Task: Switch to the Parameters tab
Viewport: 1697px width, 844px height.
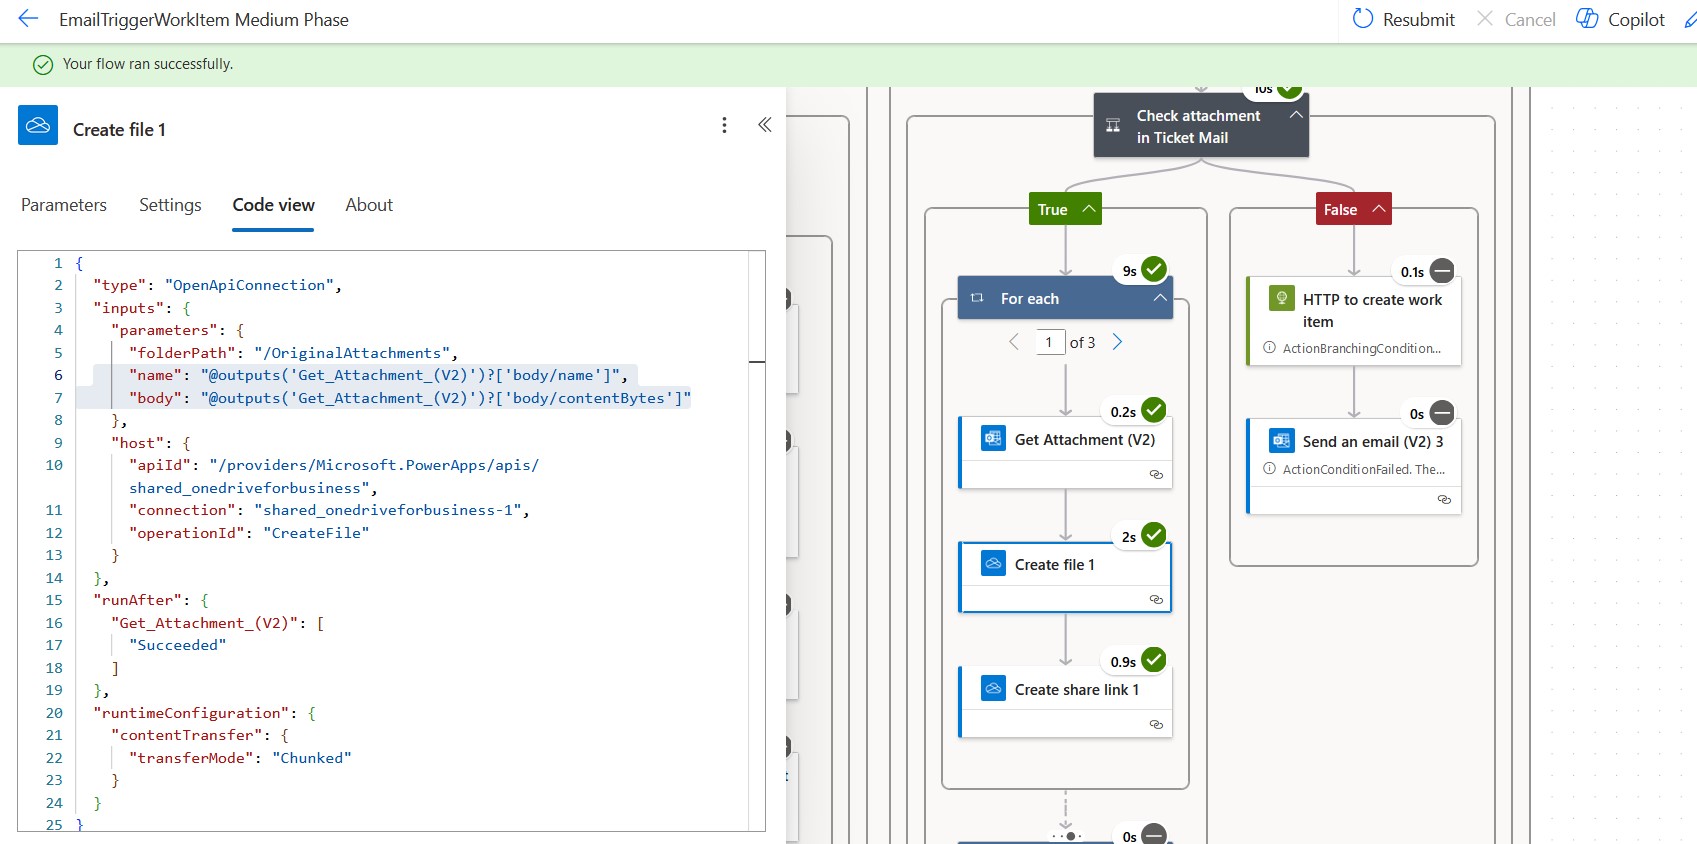Action: pos(64,205)
